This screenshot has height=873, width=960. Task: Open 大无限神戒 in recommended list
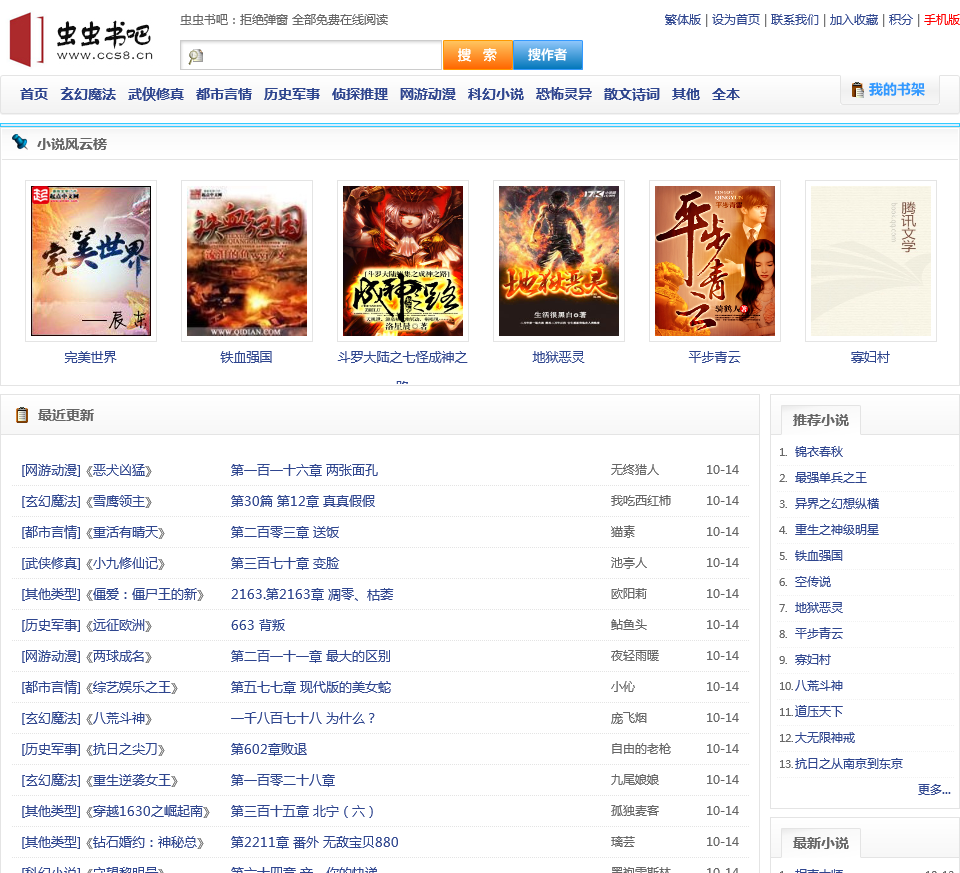[x=825, y=738]
